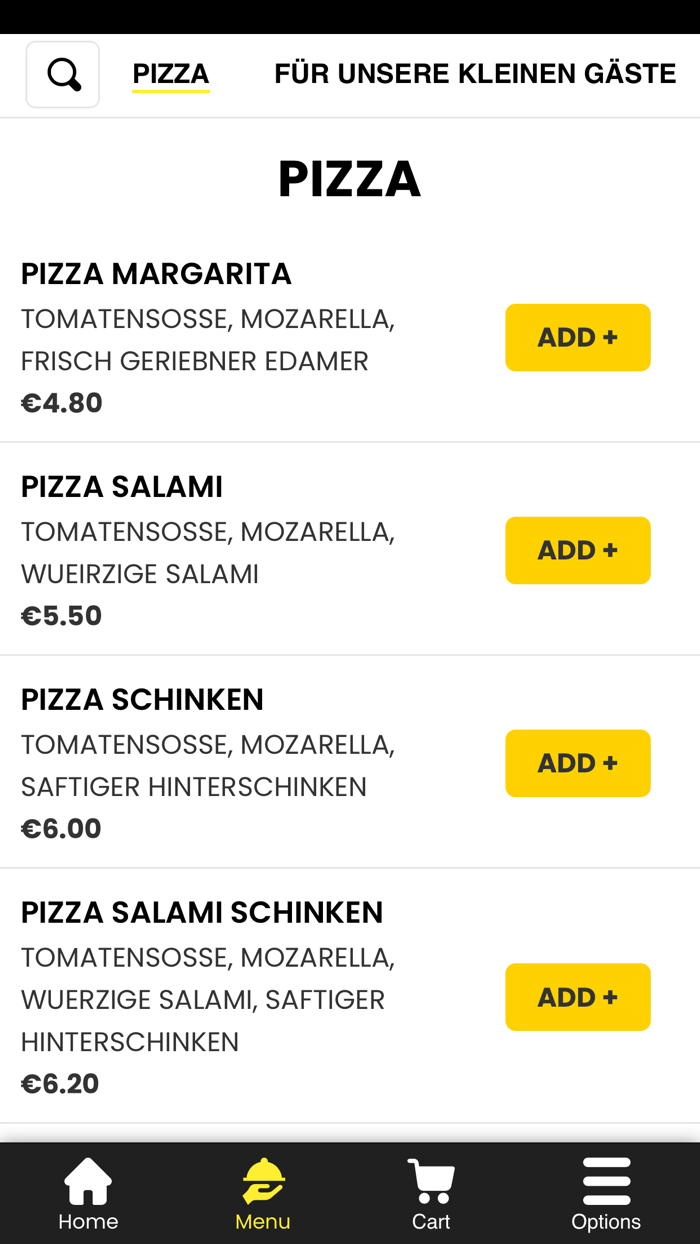Add Pizza Salami to the order
Image resolution: width=700 pixels, height=1244 pixels.
point(578,550)
